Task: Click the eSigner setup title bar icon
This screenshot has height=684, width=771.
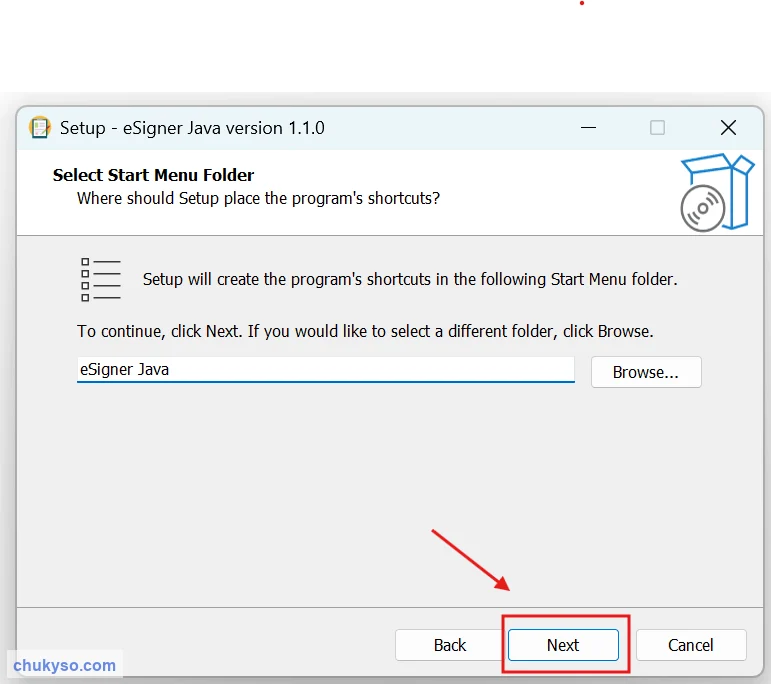Action: click(40, 128)
